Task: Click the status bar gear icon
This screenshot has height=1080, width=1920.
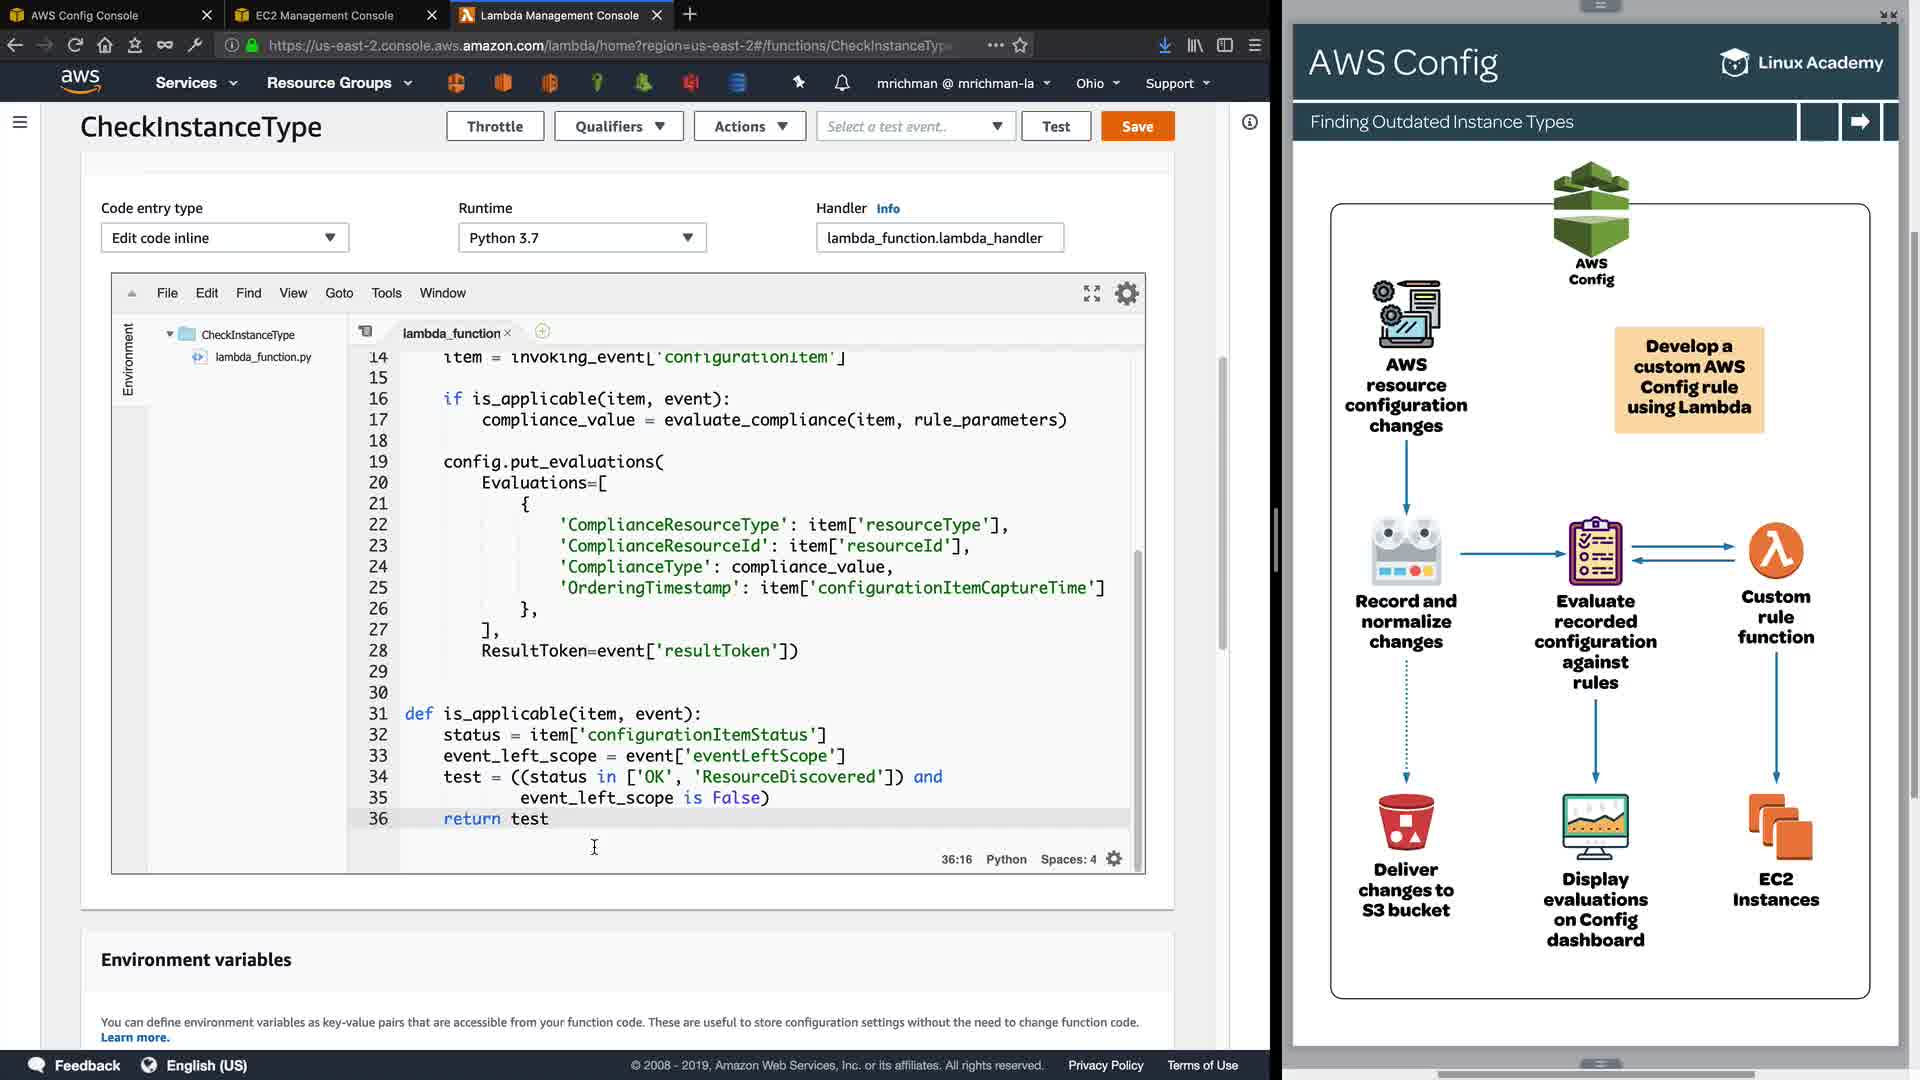Action: [1114, 859]
